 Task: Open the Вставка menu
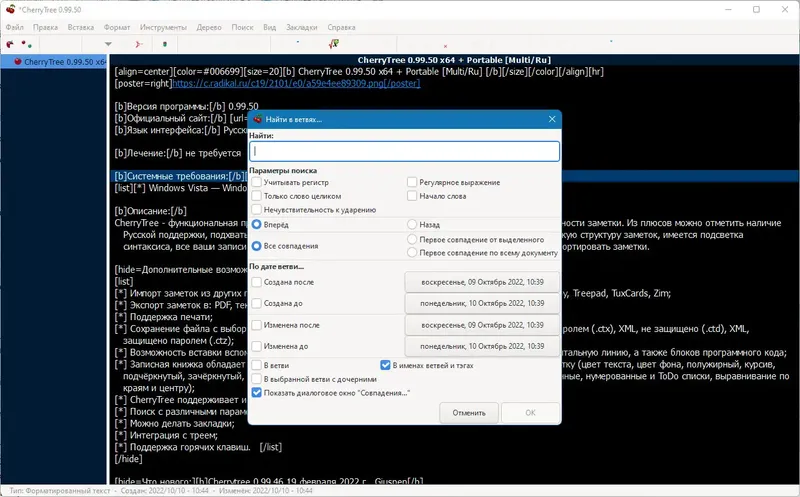[x=81, y=28]
